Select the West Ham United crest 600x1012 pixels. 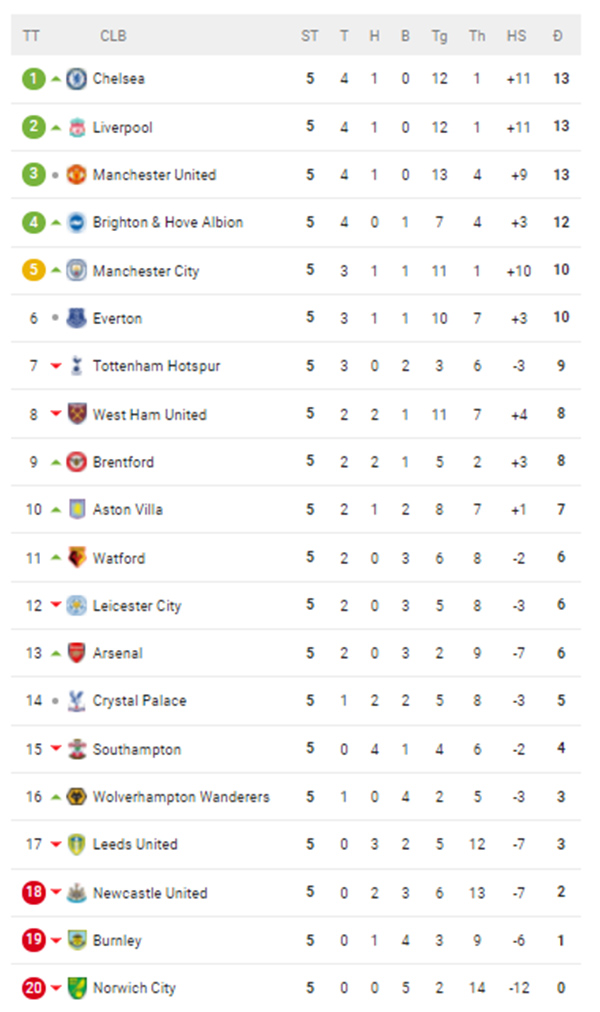click(76, 414)
